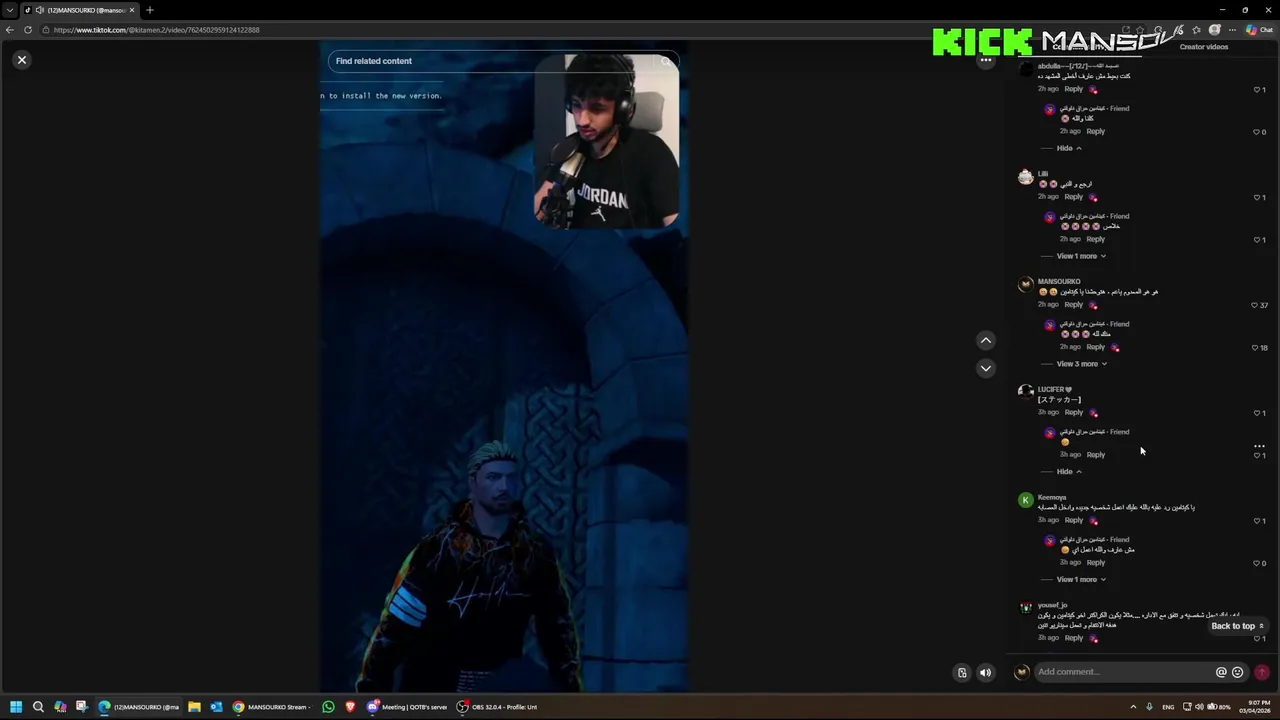Open the Windows Start menu

point(16,707)
